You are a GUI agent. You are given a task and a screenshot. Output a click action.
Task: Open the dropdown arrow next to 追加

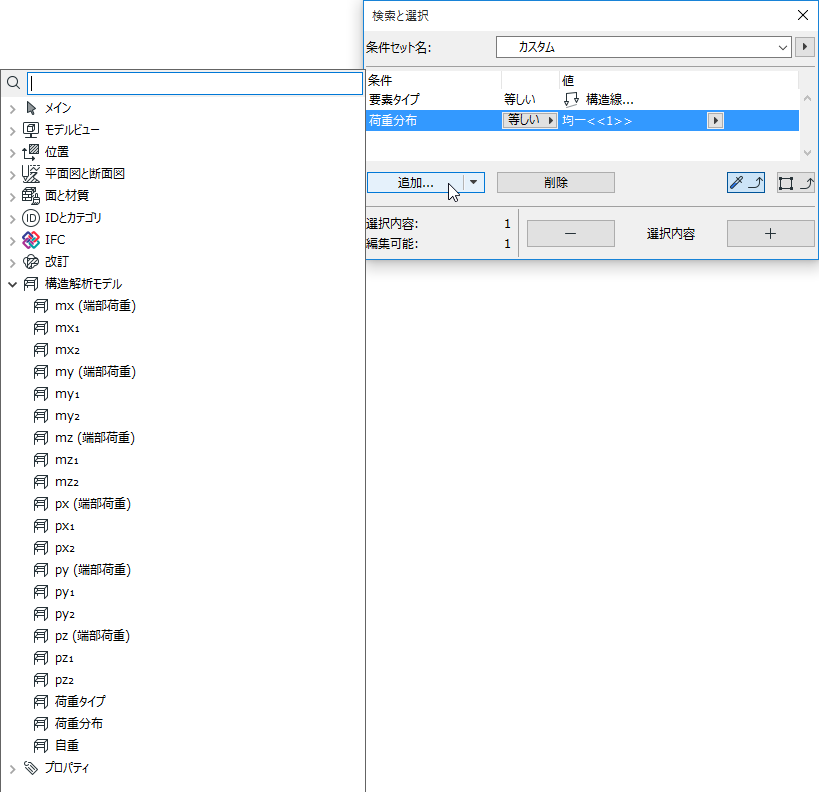tap(474, 183)
